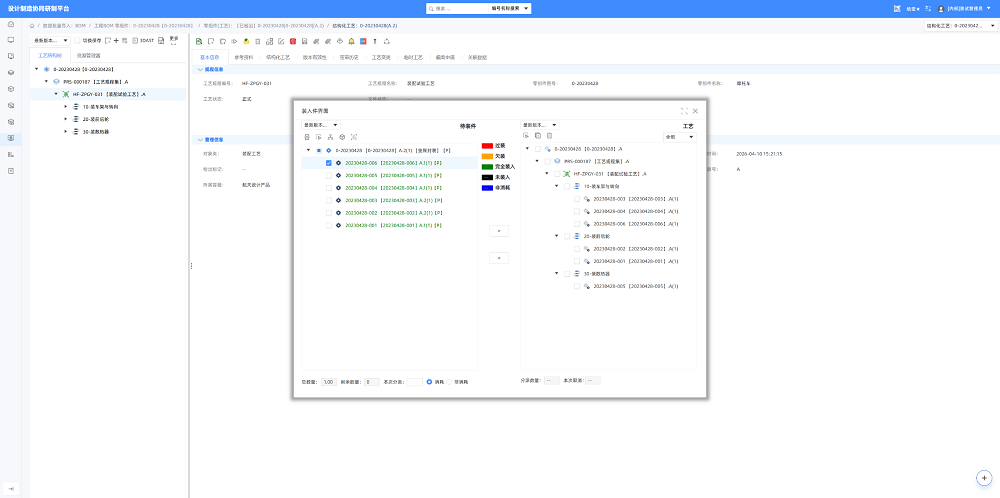Image resolution: width=1000 pixels, height=498 pixels.
Task: Click the first icon in dialog's right toolbar
Action: (x=526, y=135)
